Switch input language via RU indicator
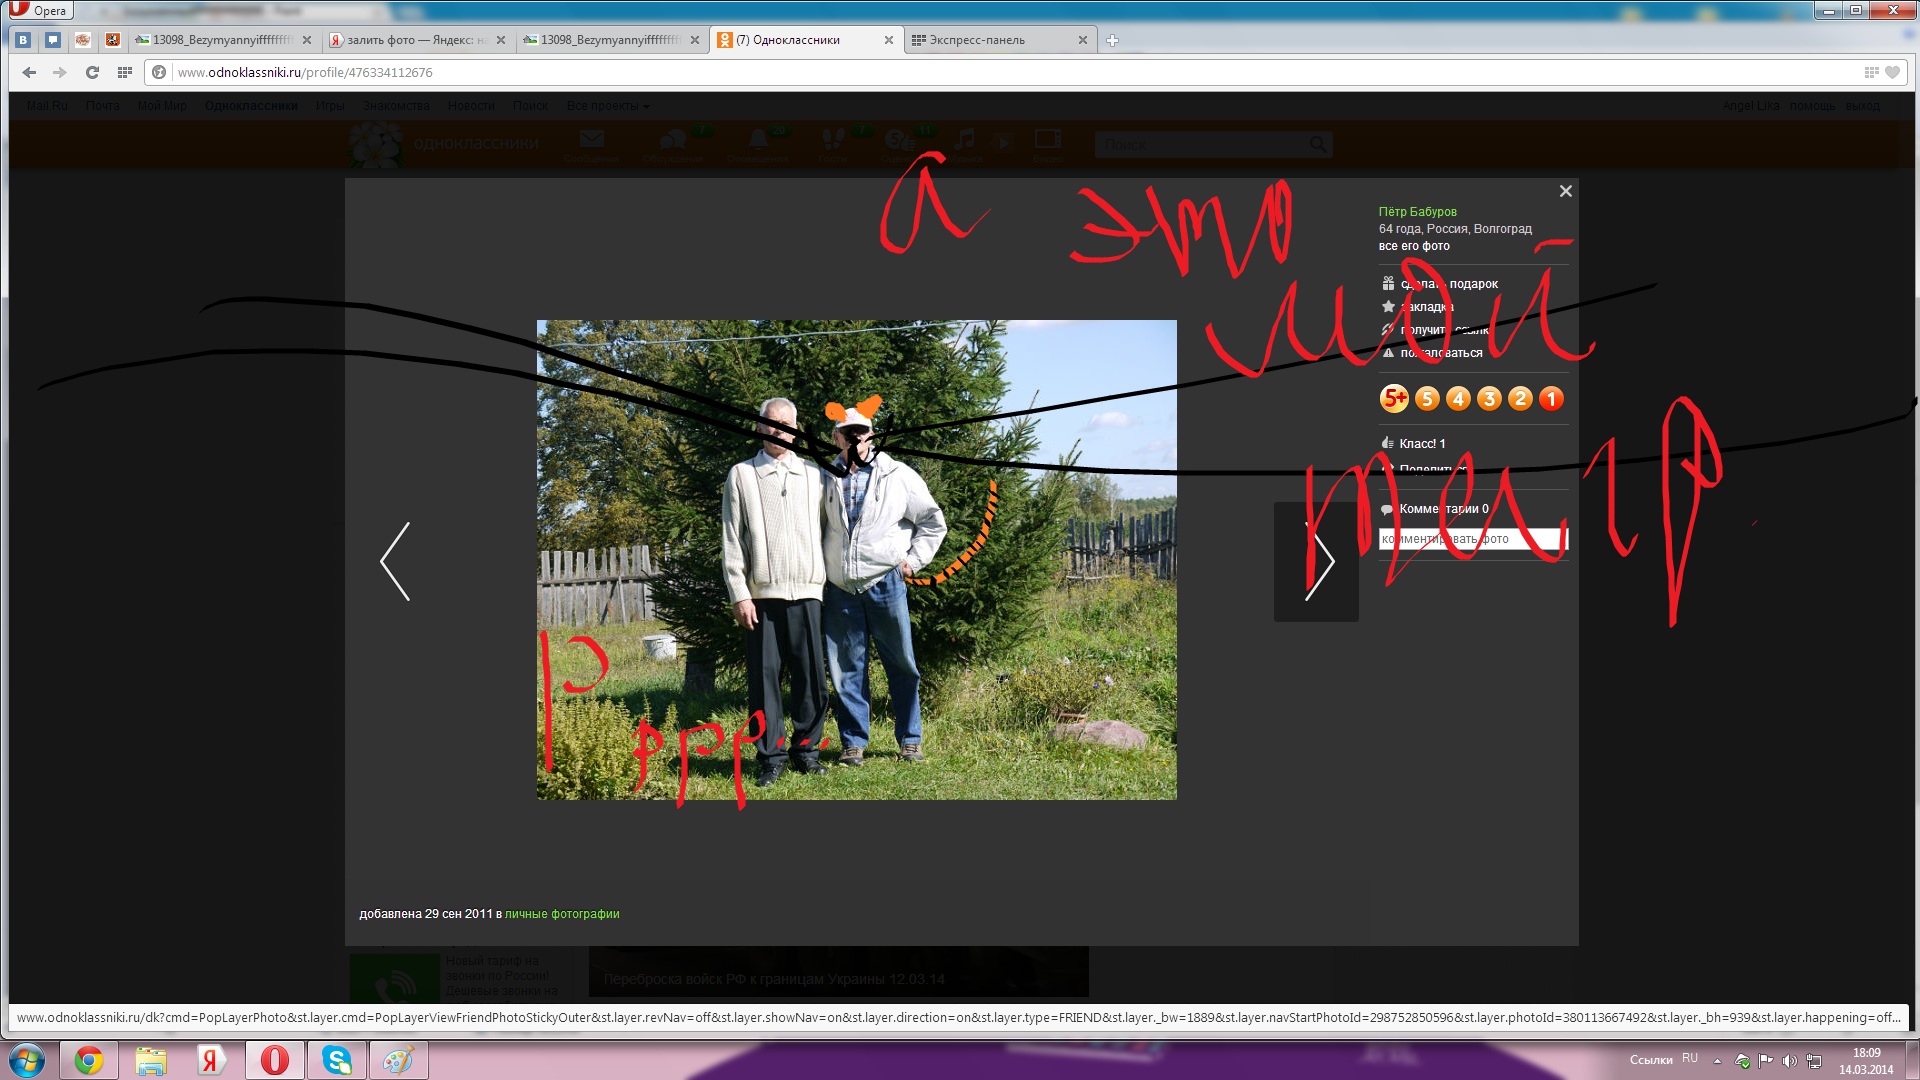The image size is (1920, 1080). pos(1690,1058)
